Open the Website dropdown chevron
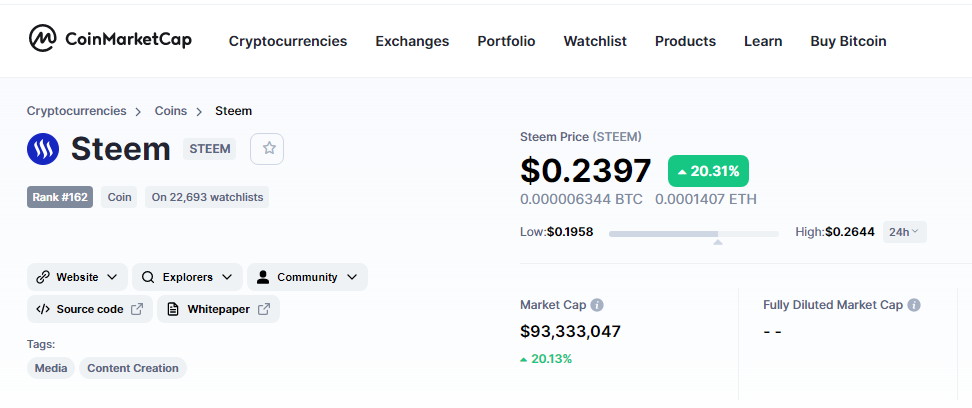The height and width of the screenshot is (408, 972). tap(112, 277)
